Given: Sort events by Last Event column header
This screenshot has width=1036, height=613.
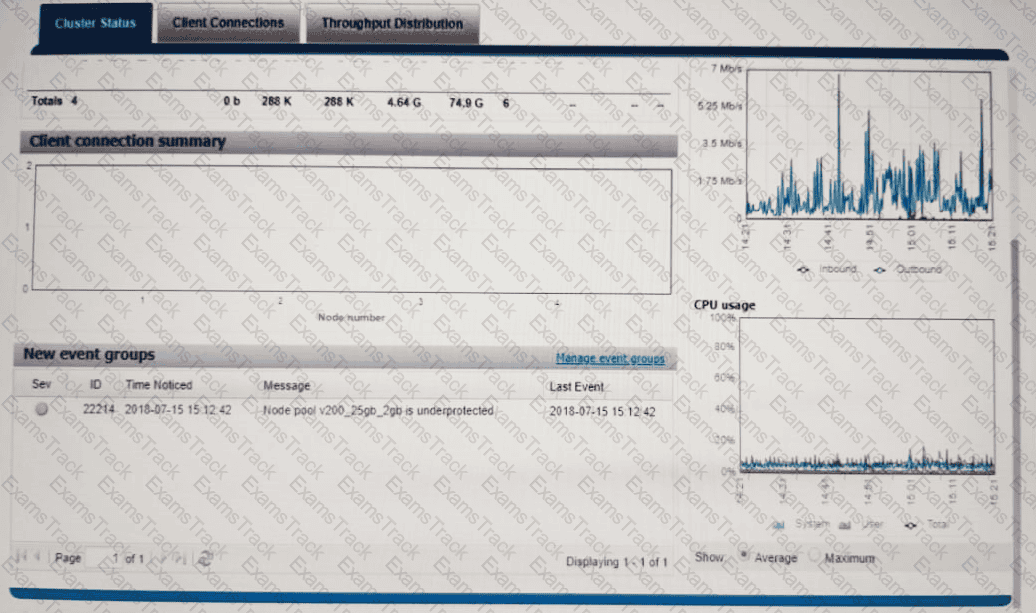Looking at the screenshot, I should tap(577, 386).
